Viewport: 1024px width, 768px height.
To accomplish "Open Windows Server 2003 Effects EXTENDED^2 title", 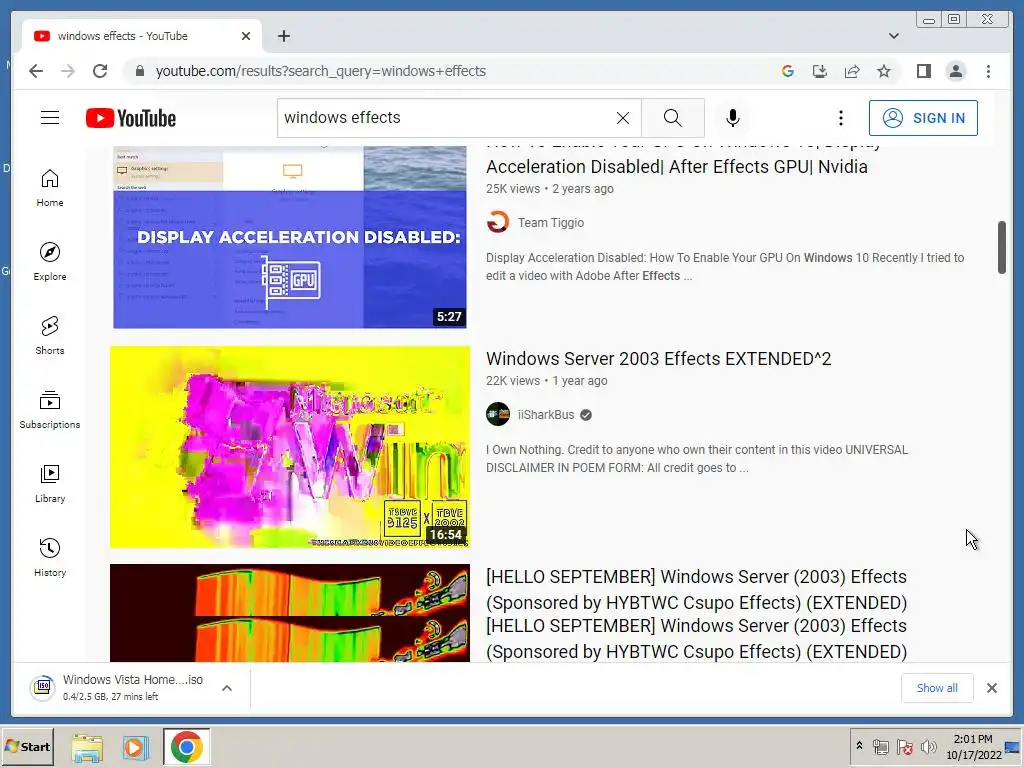I will click(658, 359).
